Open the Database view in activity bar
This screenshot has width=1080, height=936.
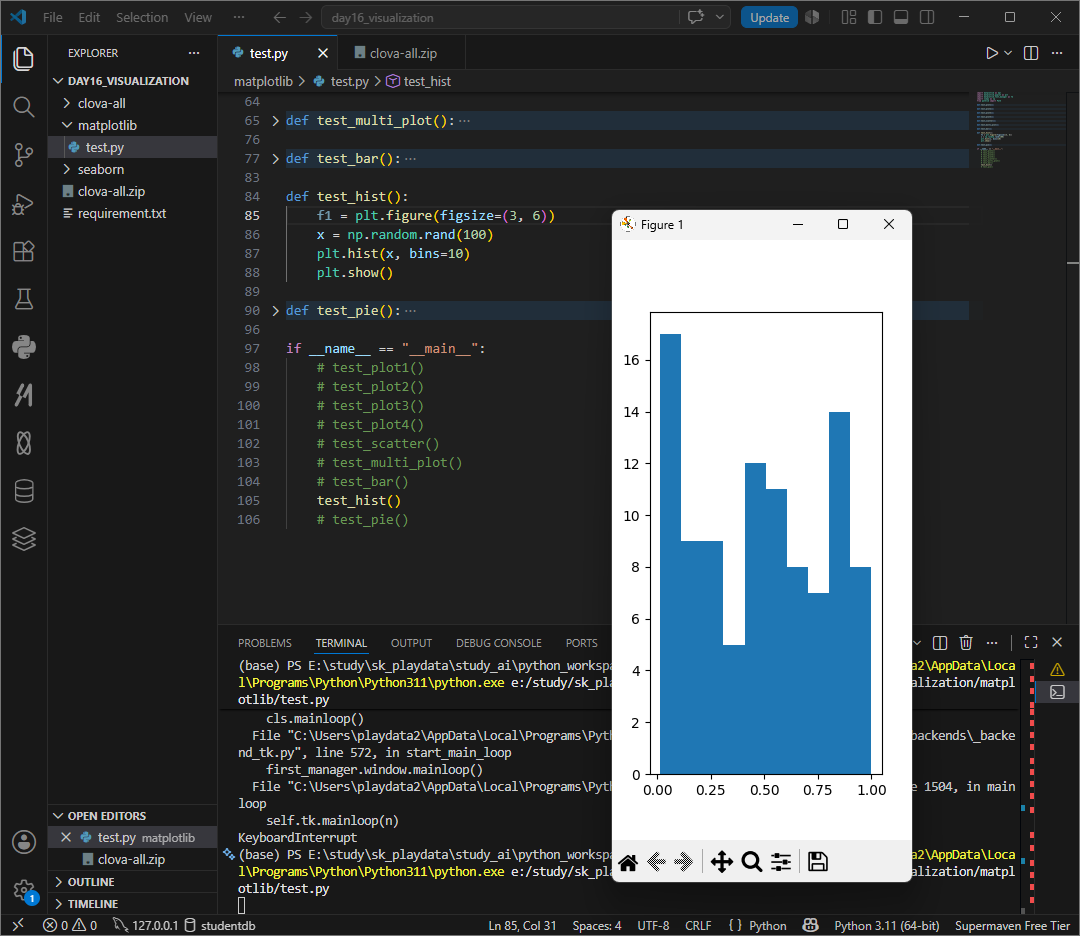[23, 491]
